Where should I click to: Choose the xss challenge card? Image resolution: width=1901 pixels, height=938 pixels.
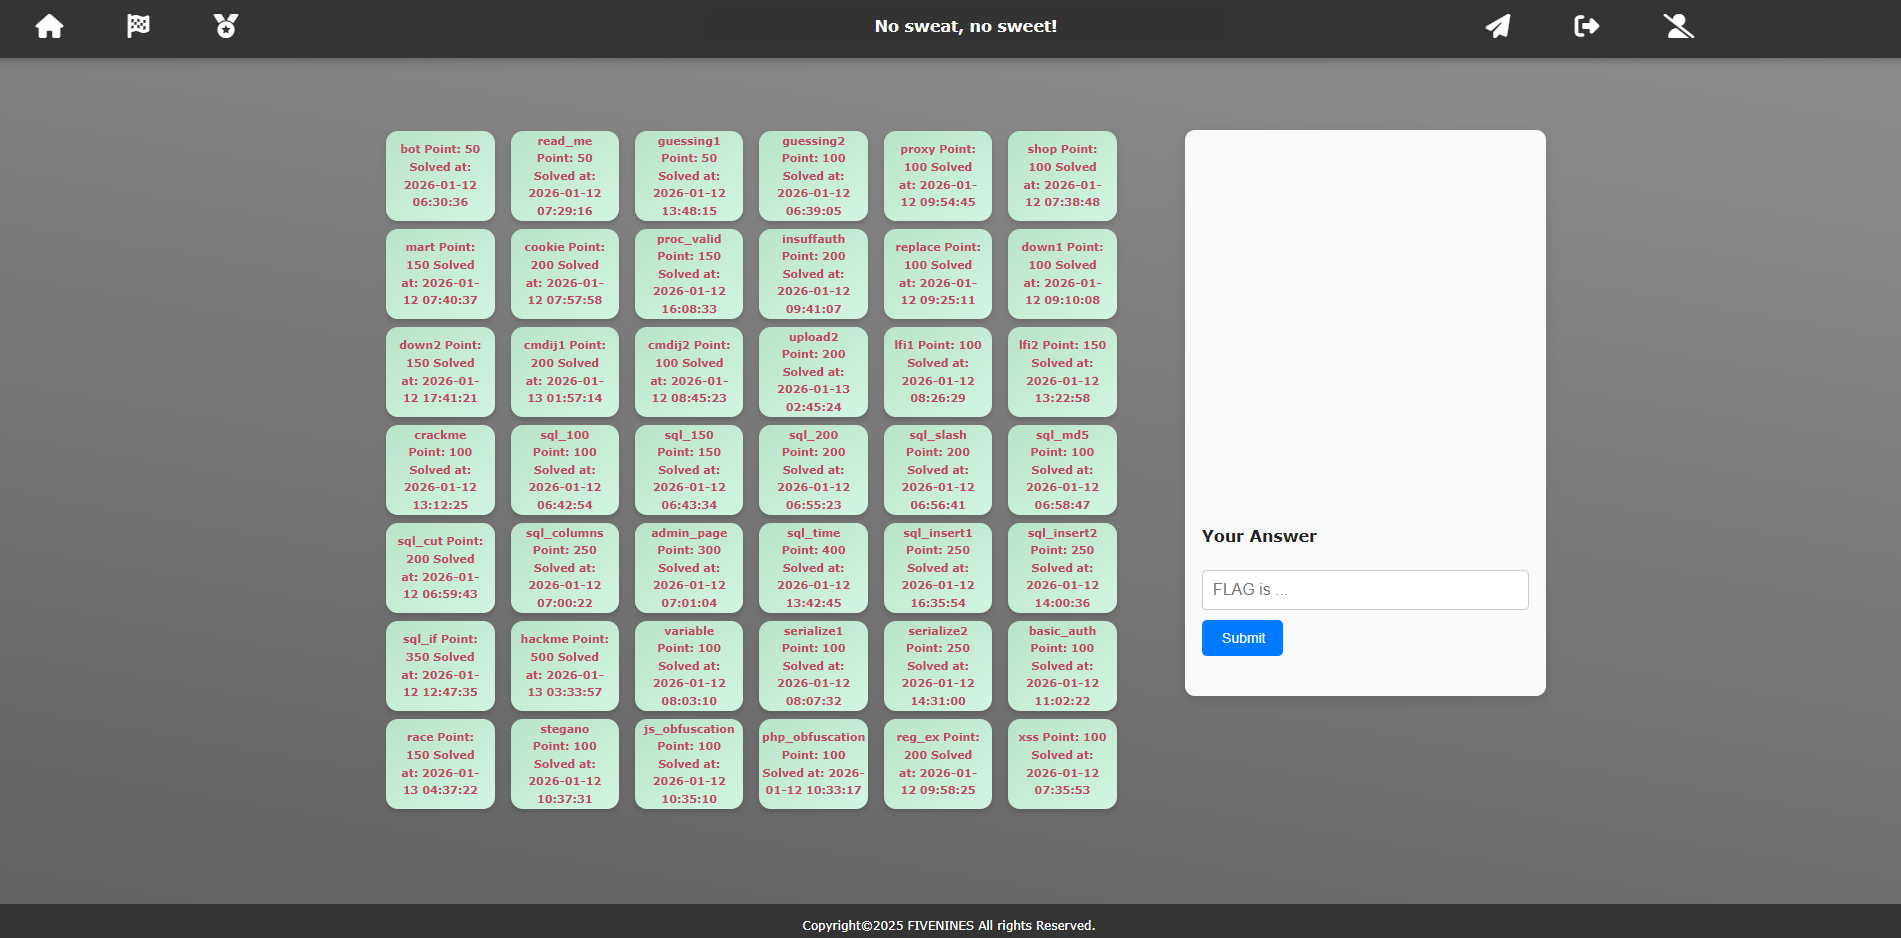click(x=1062, y=764)
